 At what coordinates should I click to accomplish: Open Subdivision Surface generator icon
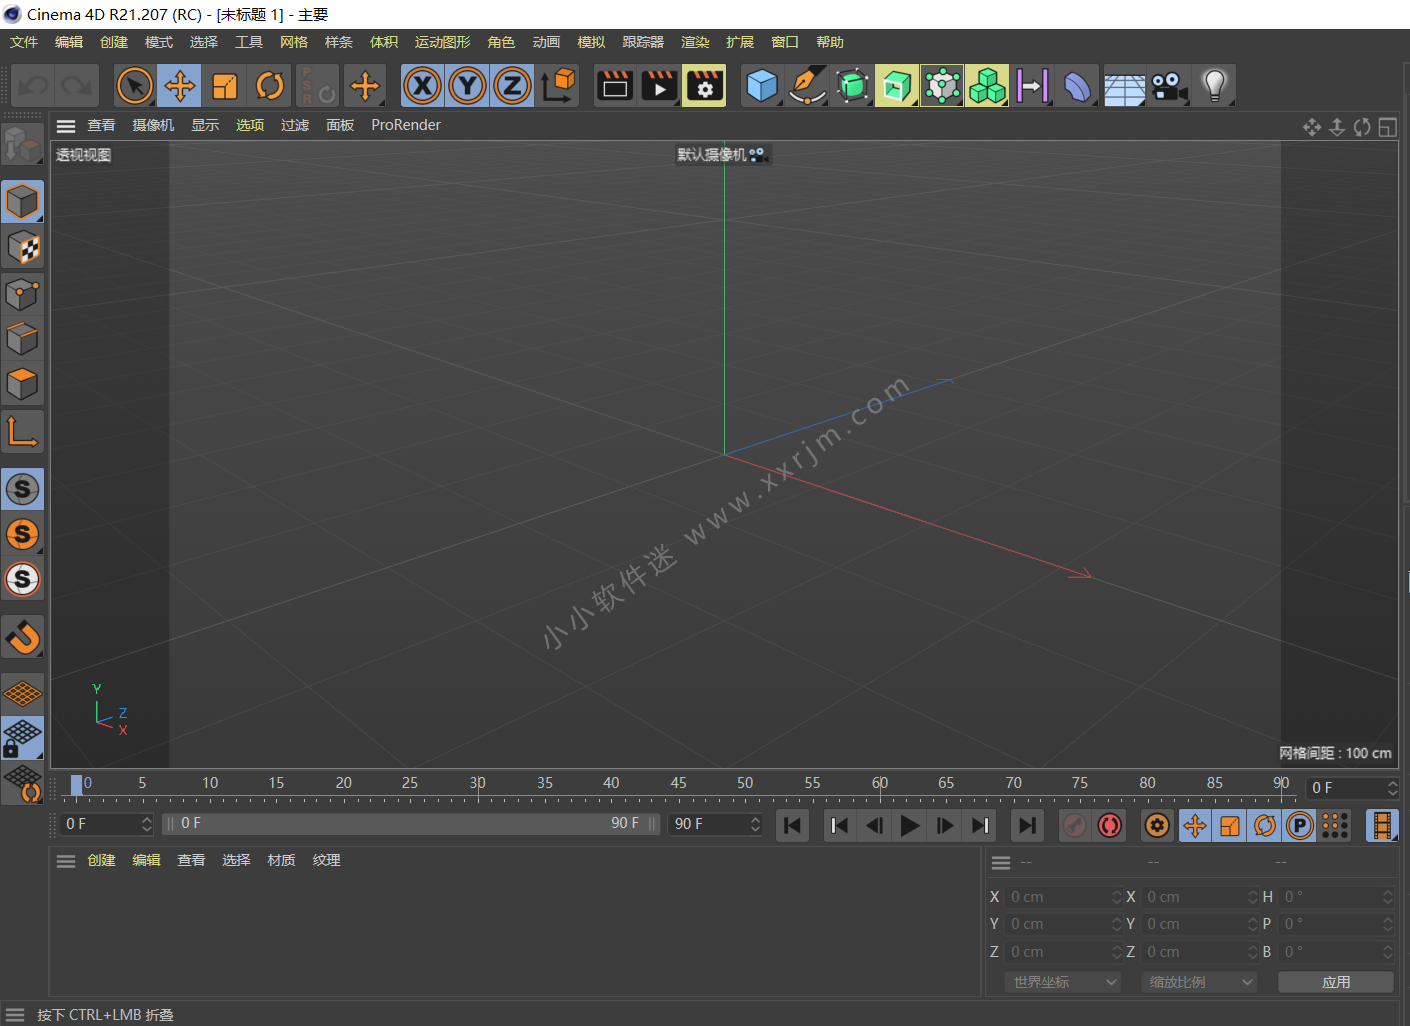[x=852, y=86]
